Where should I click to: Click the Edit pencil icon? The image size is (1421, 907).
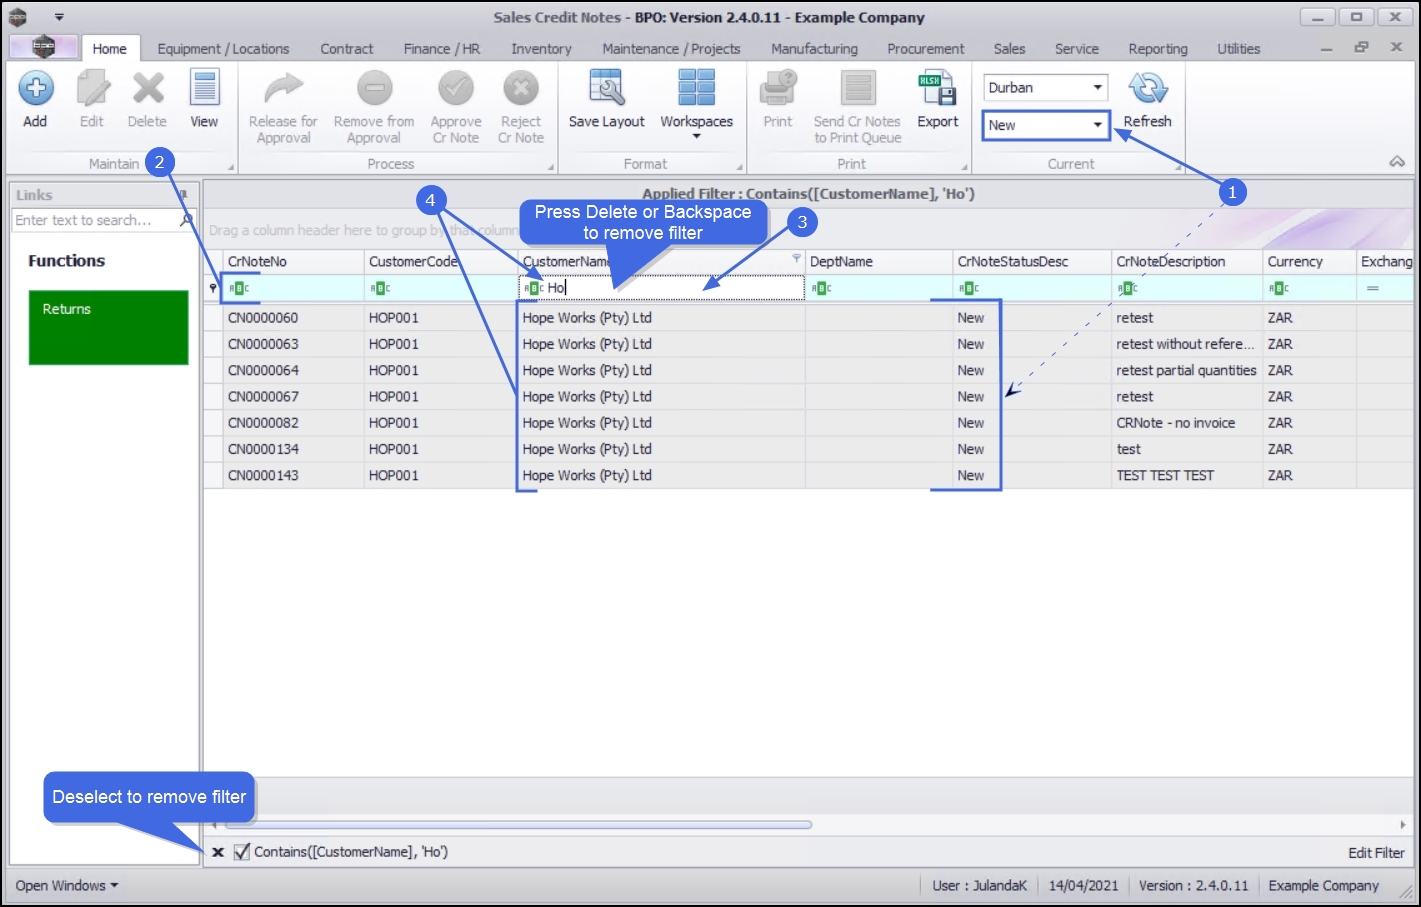click(x=92, y=89)
